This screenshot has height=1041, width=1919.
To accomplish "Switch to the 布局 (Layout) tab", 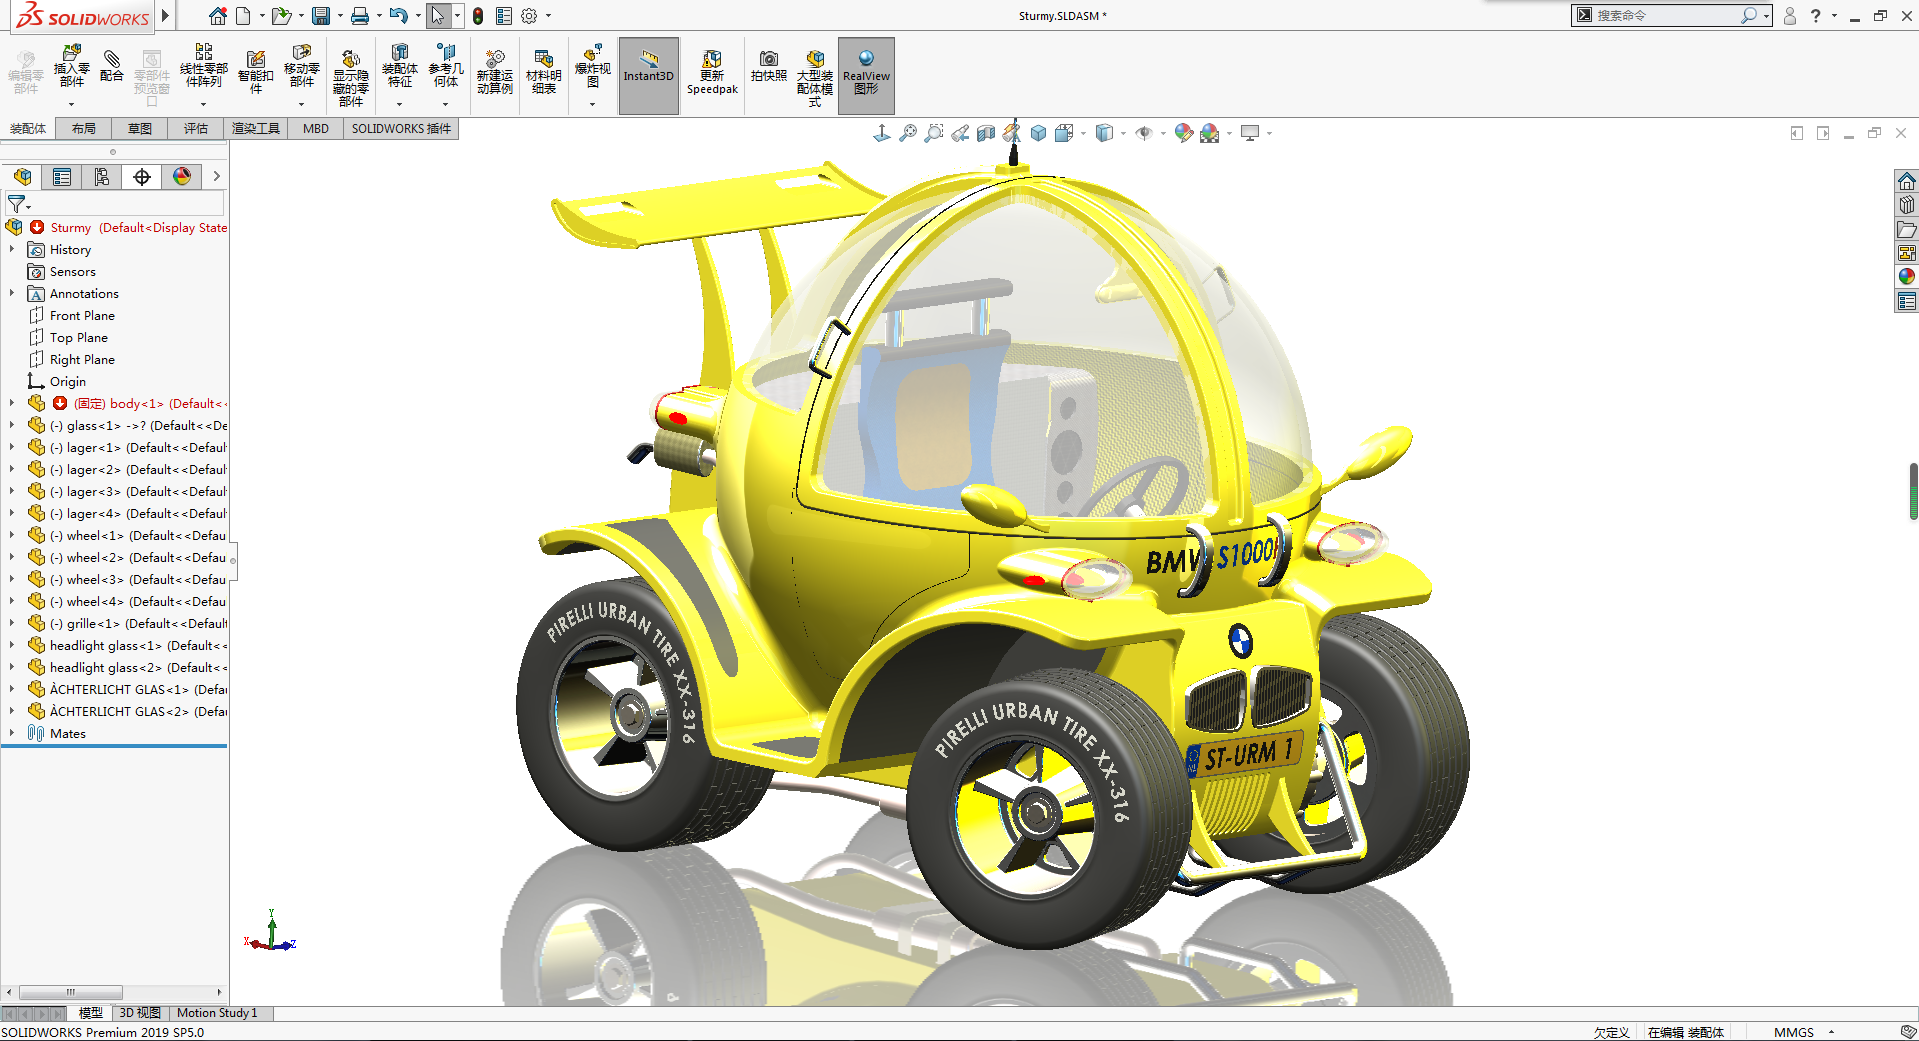I will 84,128.
